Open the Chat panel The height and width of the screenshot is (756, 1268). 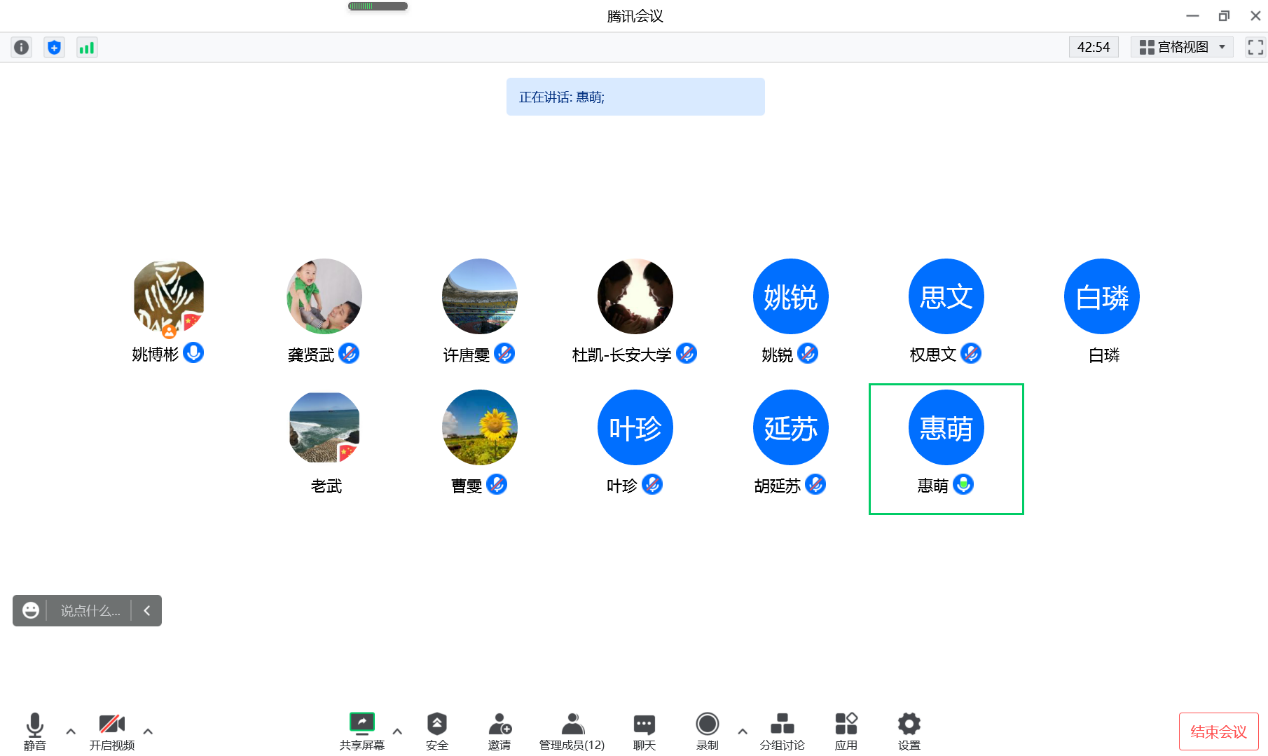pos(644,730)
